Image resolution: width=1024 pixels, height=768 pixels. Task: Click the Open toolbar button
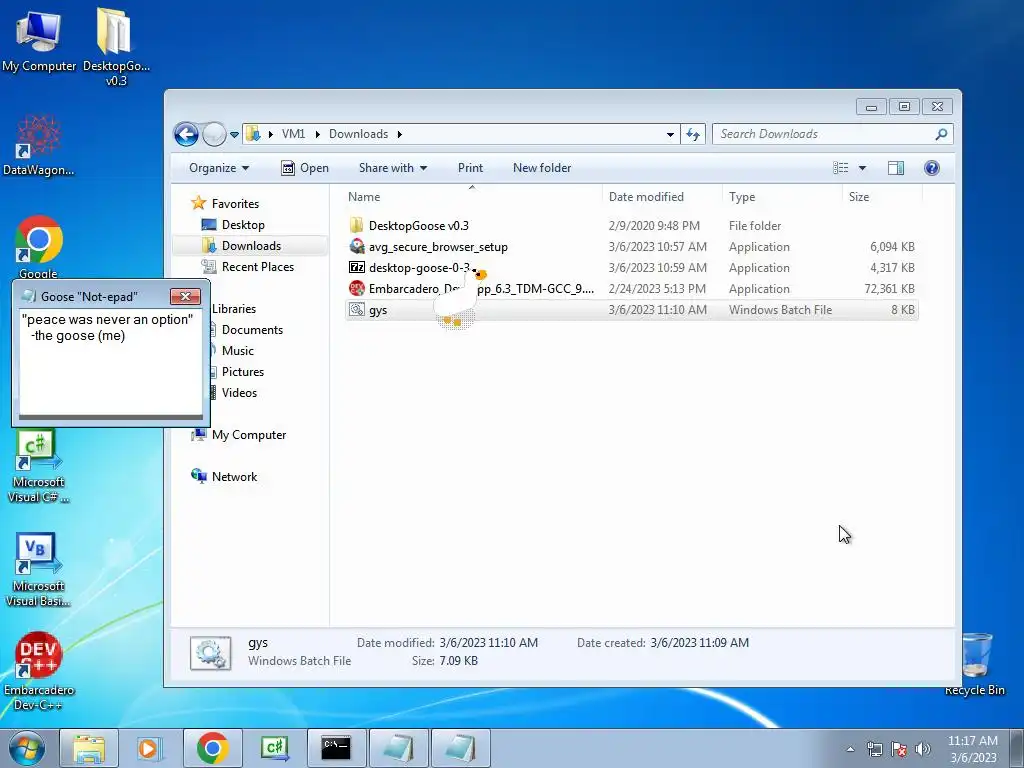[x=305, y=168]
